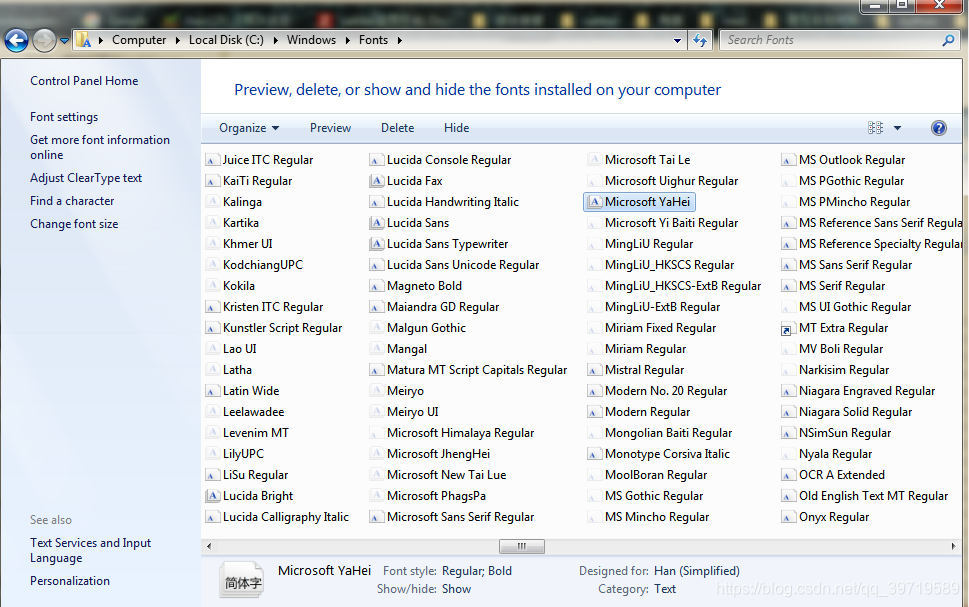Select Khmer UI font name

pos(248,244)
